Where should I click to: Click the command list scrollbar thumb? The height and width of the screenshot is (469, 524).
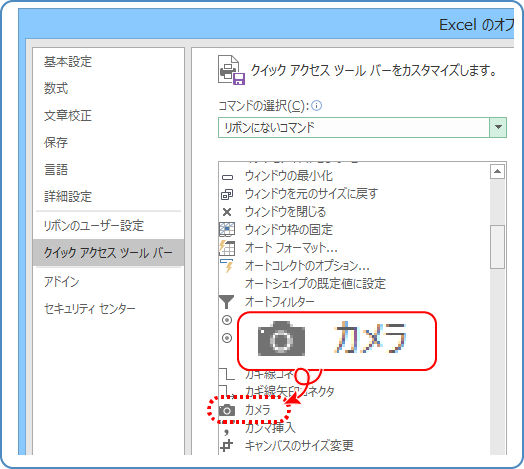(x=497, y=247)
